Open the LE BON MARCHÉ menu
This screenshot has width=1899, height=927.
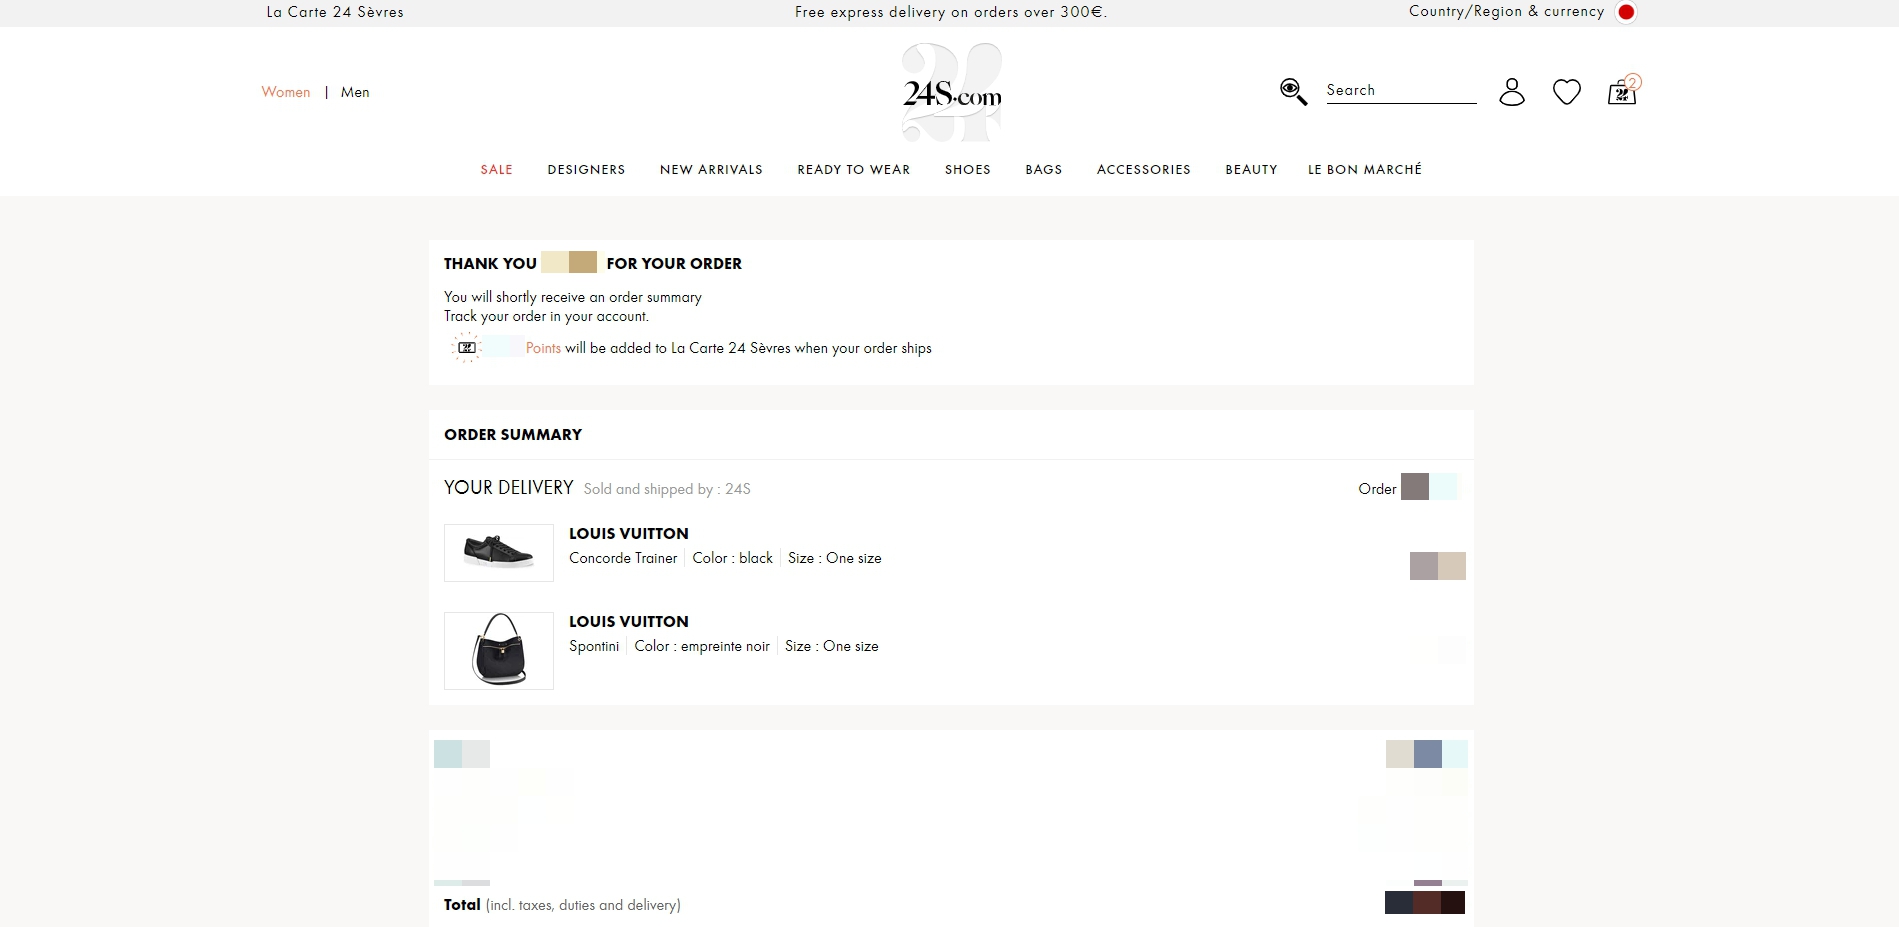pos(1365,169)
